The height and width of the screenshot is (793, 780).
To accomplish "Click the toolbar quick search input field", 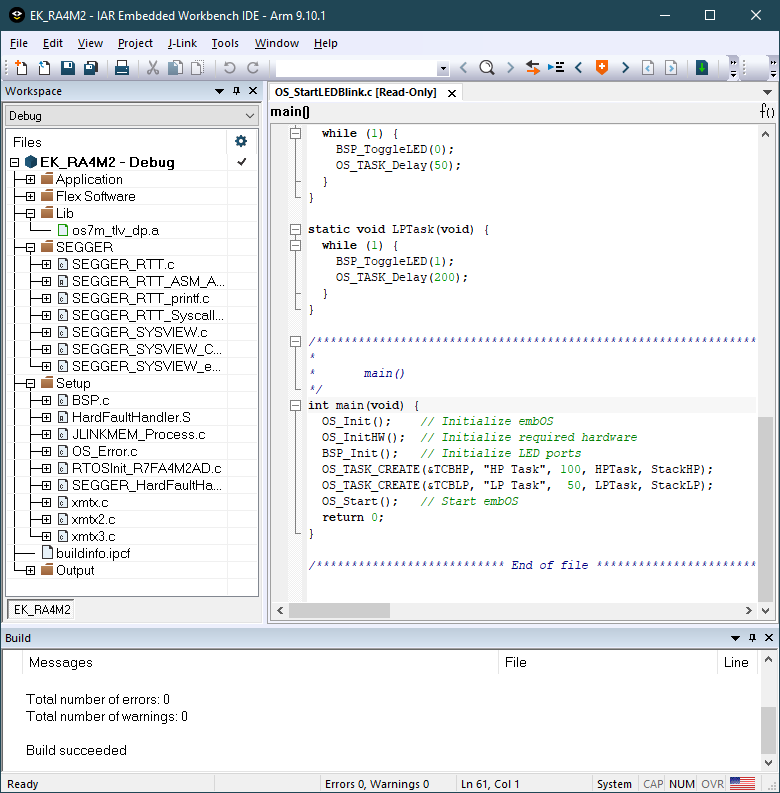I will coord(355,68).
